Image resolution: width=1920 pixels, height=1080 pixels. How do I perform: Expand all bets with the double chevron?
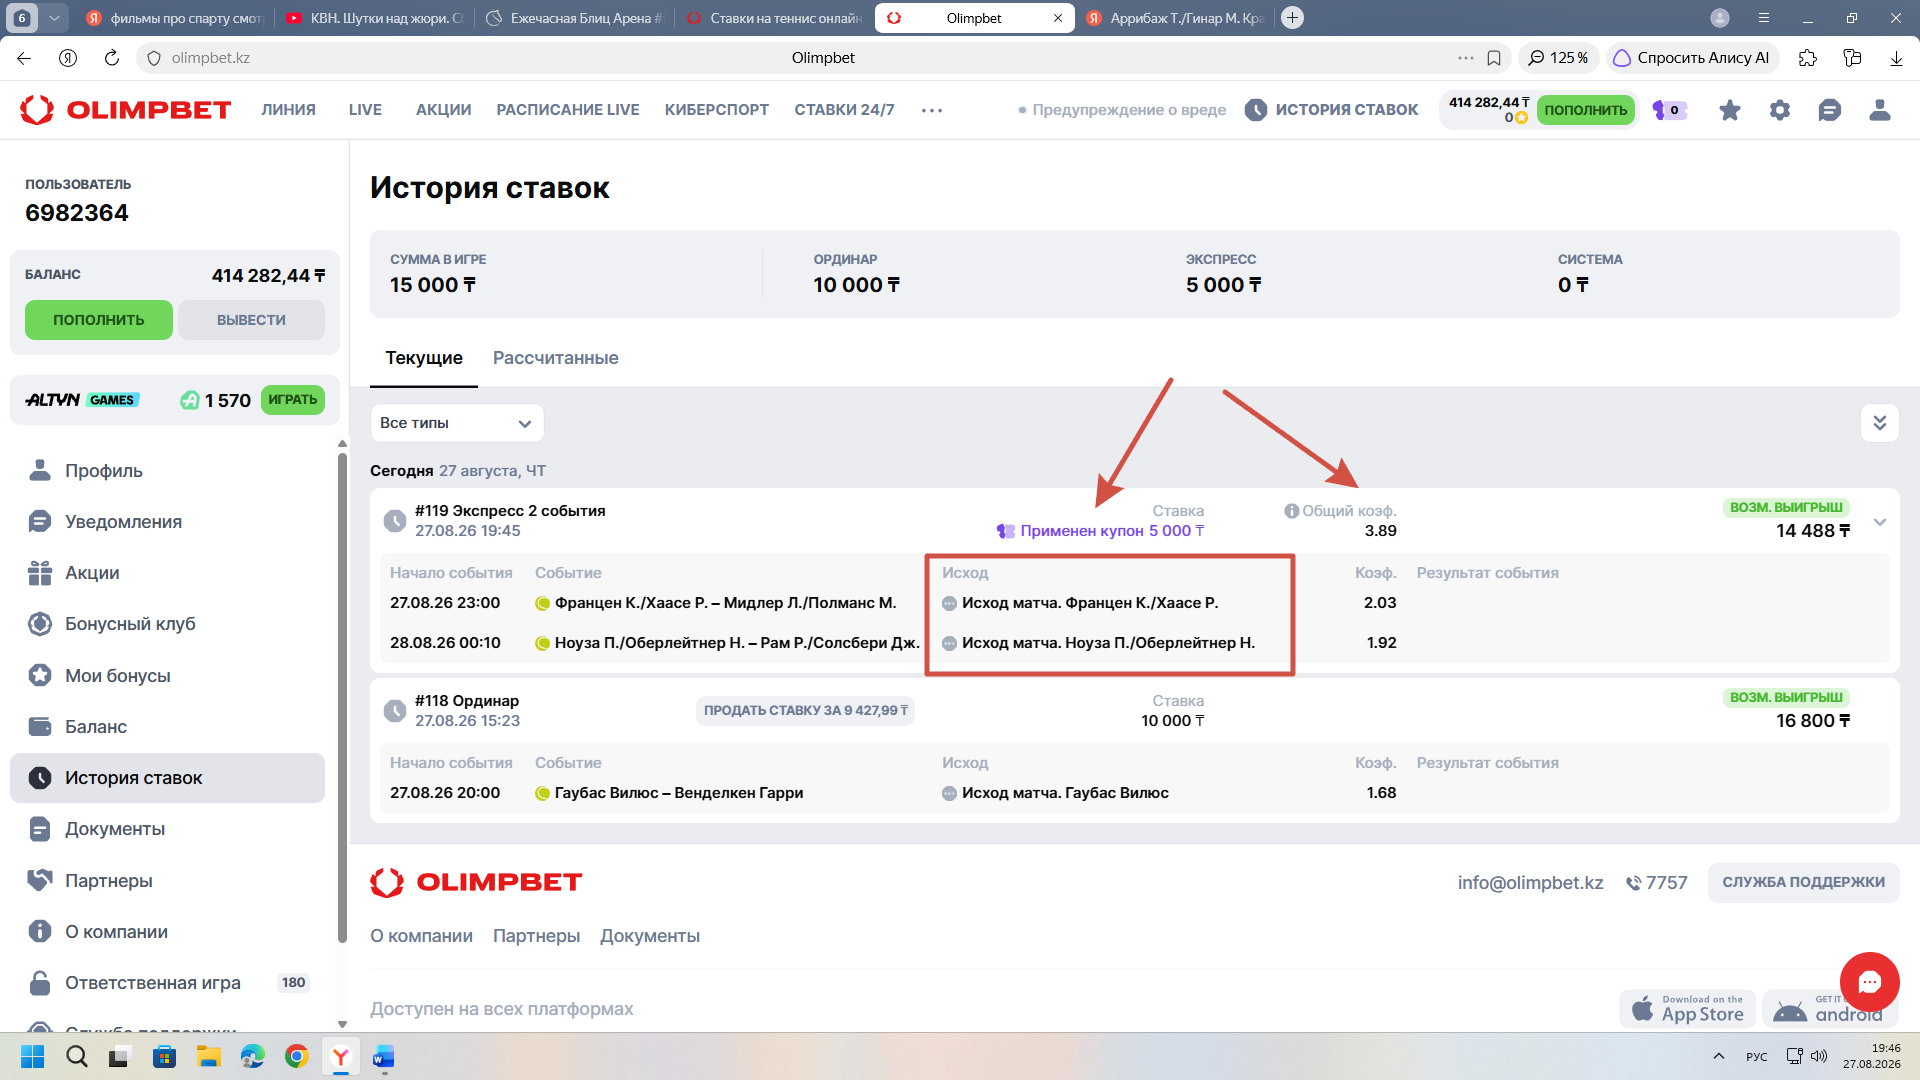(1880, 423)
